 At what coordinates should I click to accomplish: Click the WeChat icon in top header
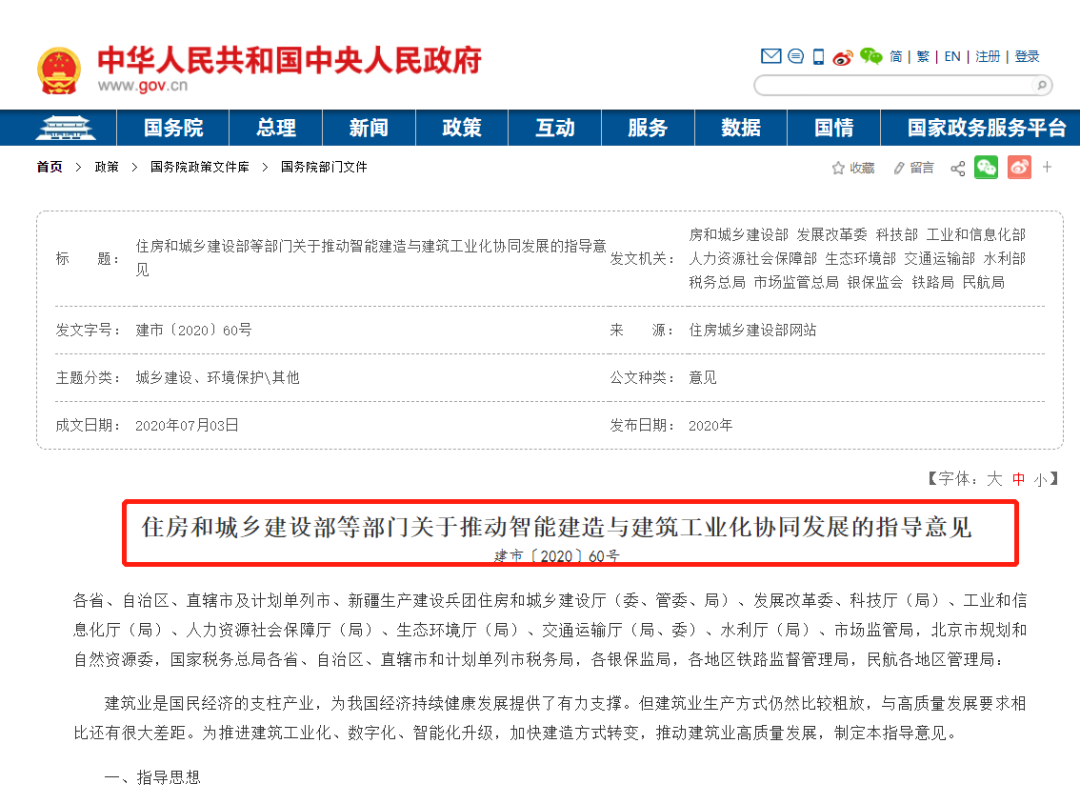pyautogui.click(x=871, y=56)
